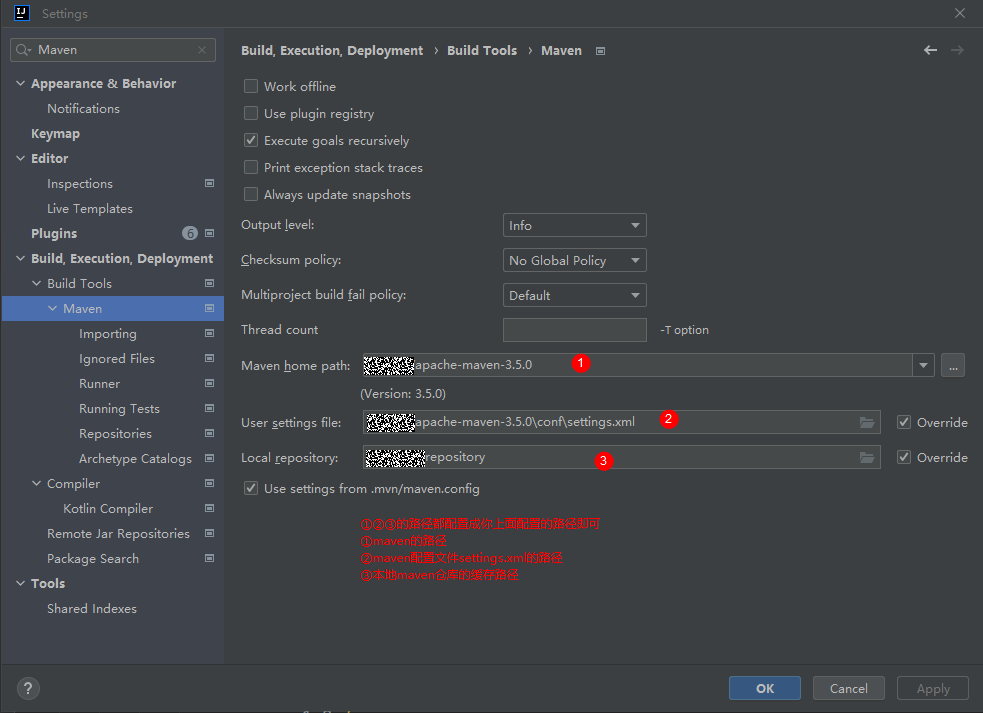Toggle Override for Local repository

903,458
